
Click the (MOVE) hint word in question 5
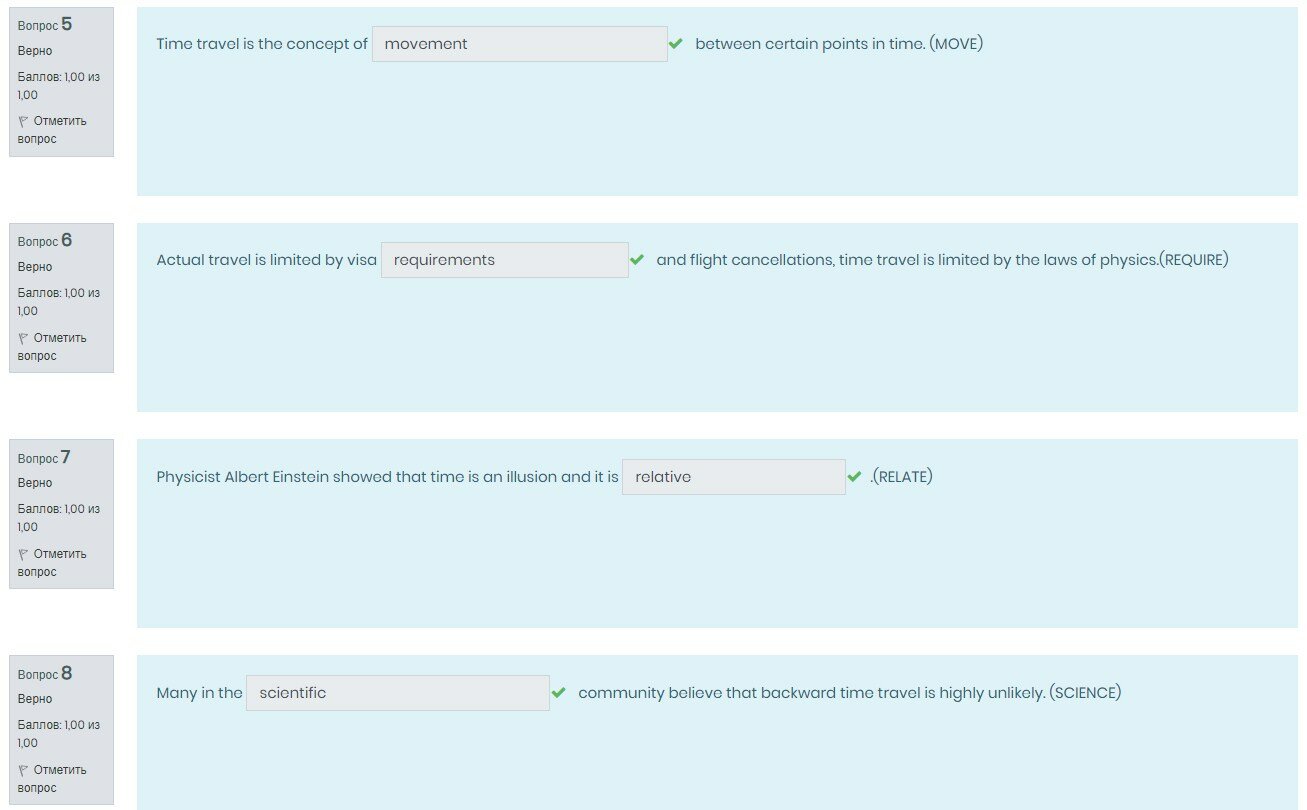(956, 44)
